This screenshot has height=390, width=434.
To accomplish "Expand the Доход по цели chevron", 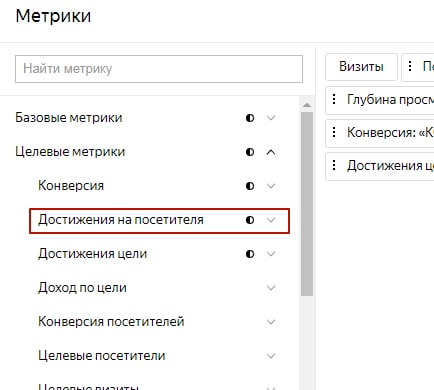I will point(271,288).
